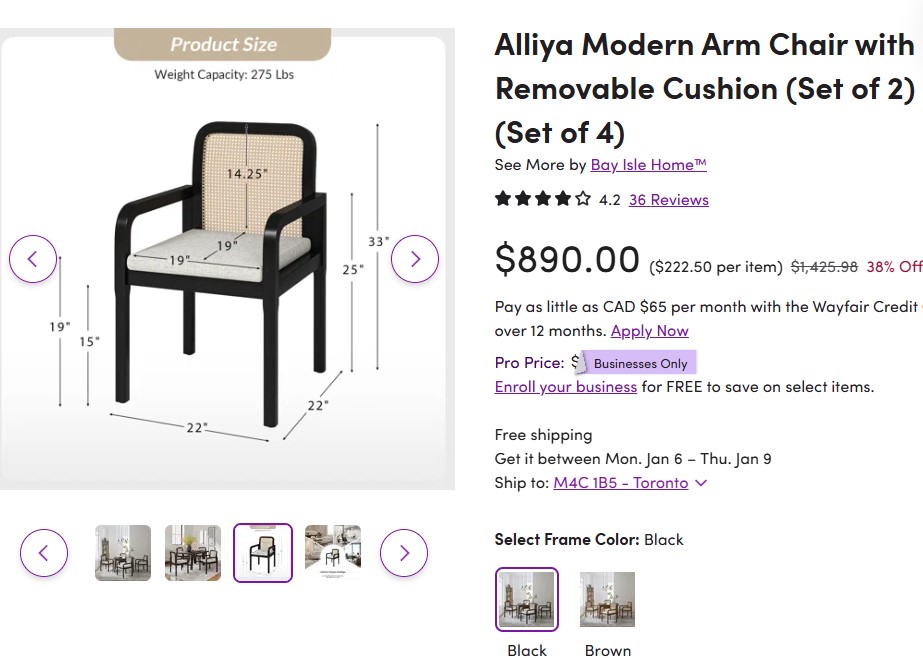Advance to next product image in main viewer
Viewport: 923px width, 658px height.
[414, 259]
